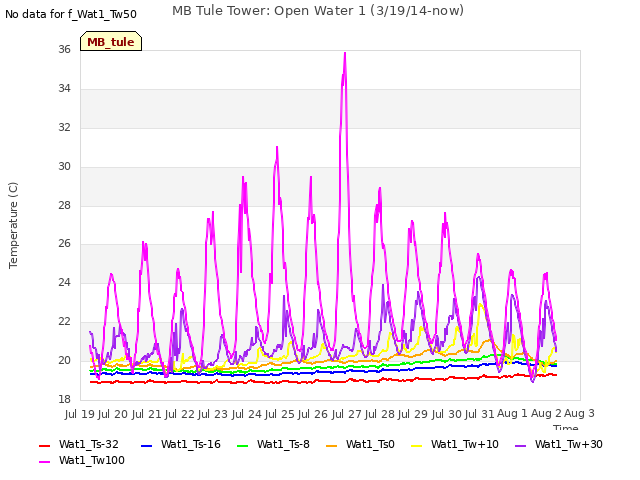Click the Jul 28 date tick
The image size is (640, 480).
pyautogui.click(x=379, y=414)
